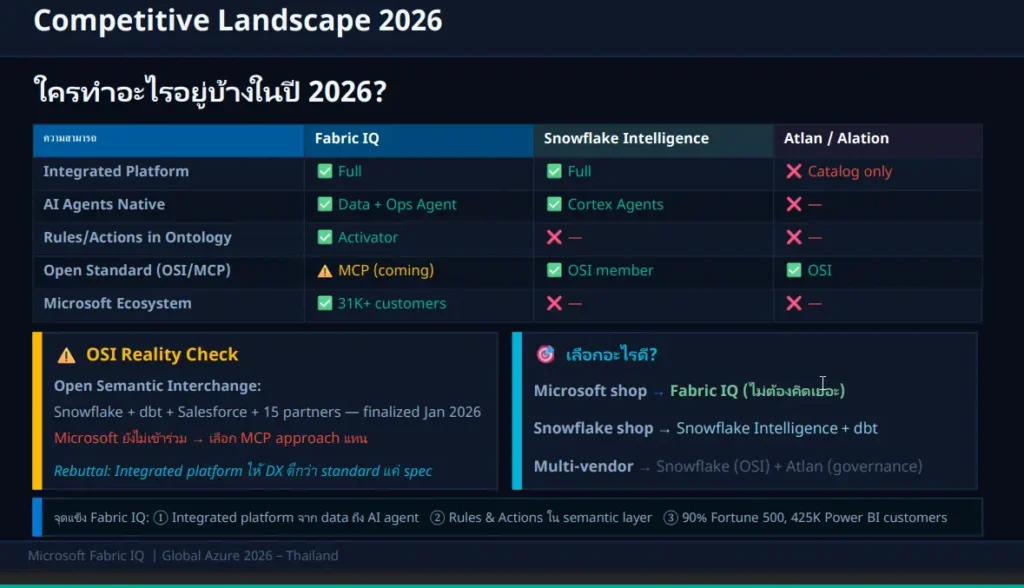
Task: Click the green check beside "31K+ customers"
Action: [x=324, y=304]
